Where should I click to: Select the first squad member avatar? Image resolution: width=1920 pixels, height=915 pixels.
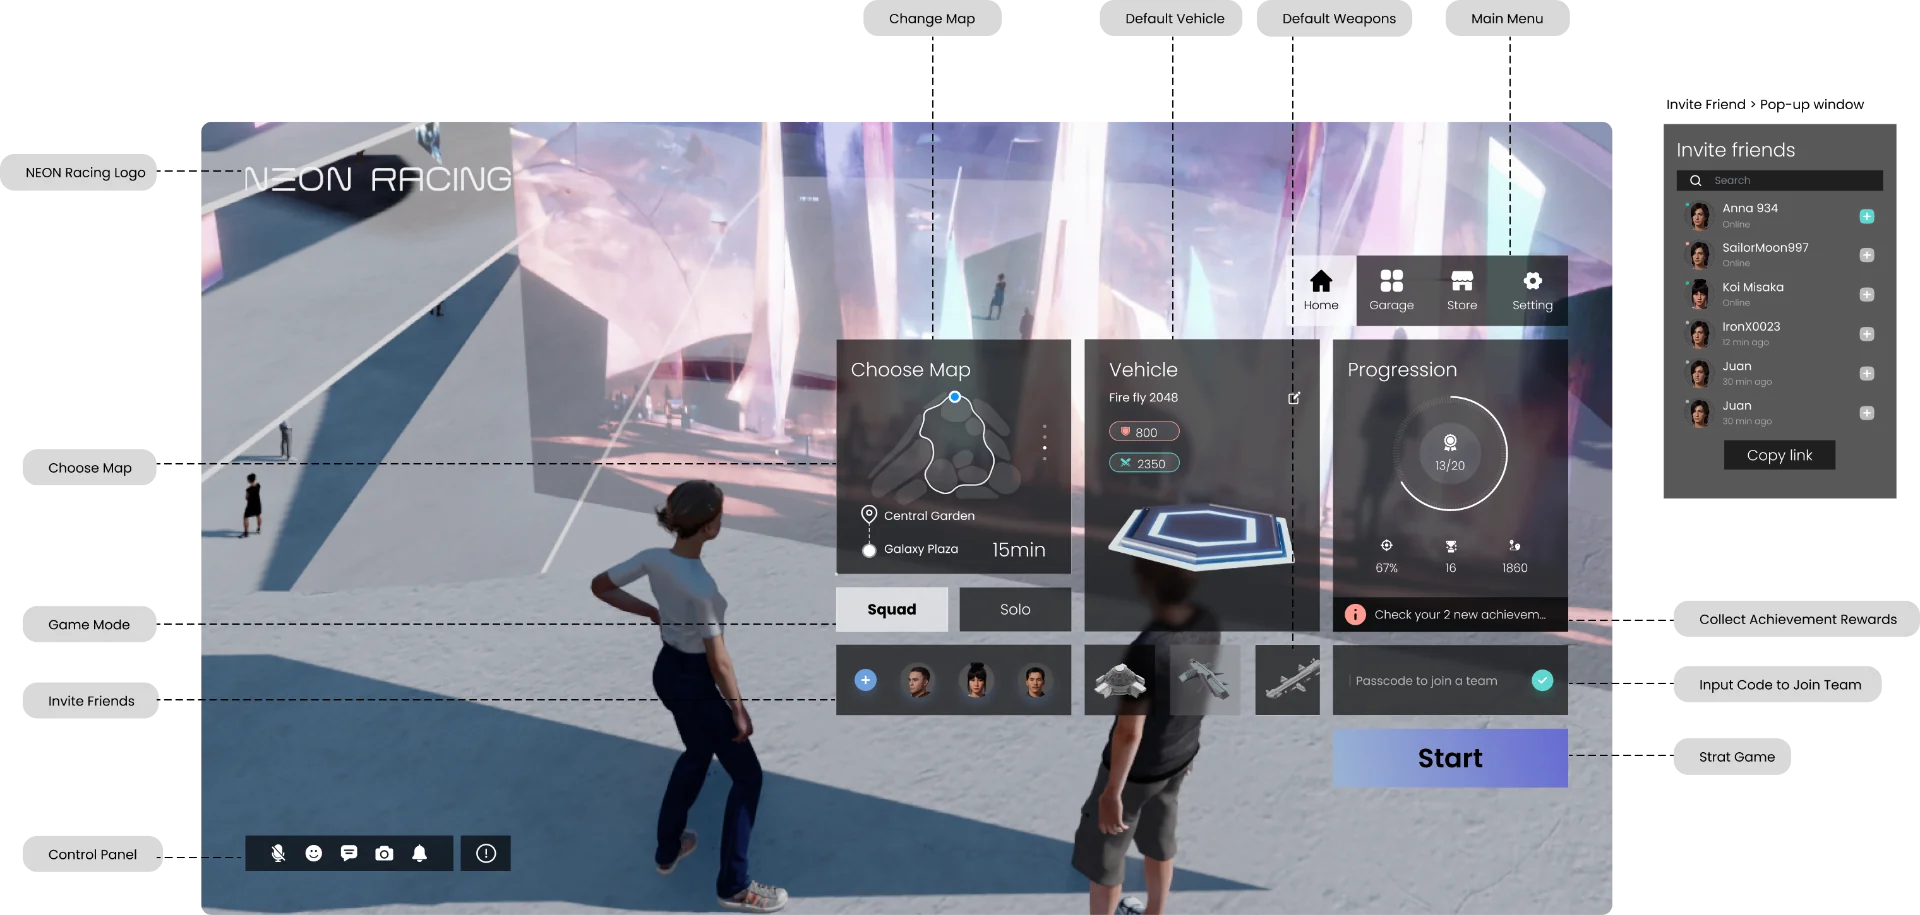click(918, 680)
